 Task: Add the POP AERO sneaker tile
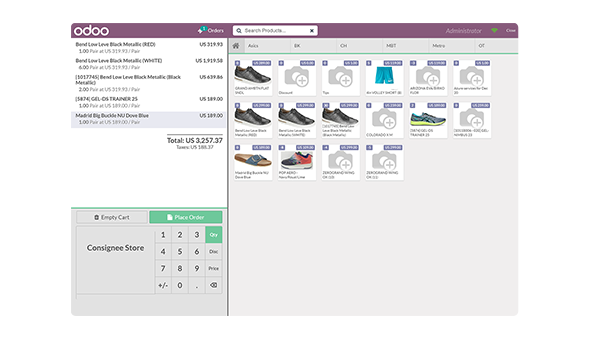pyautogui.click(x=297, y=162)
